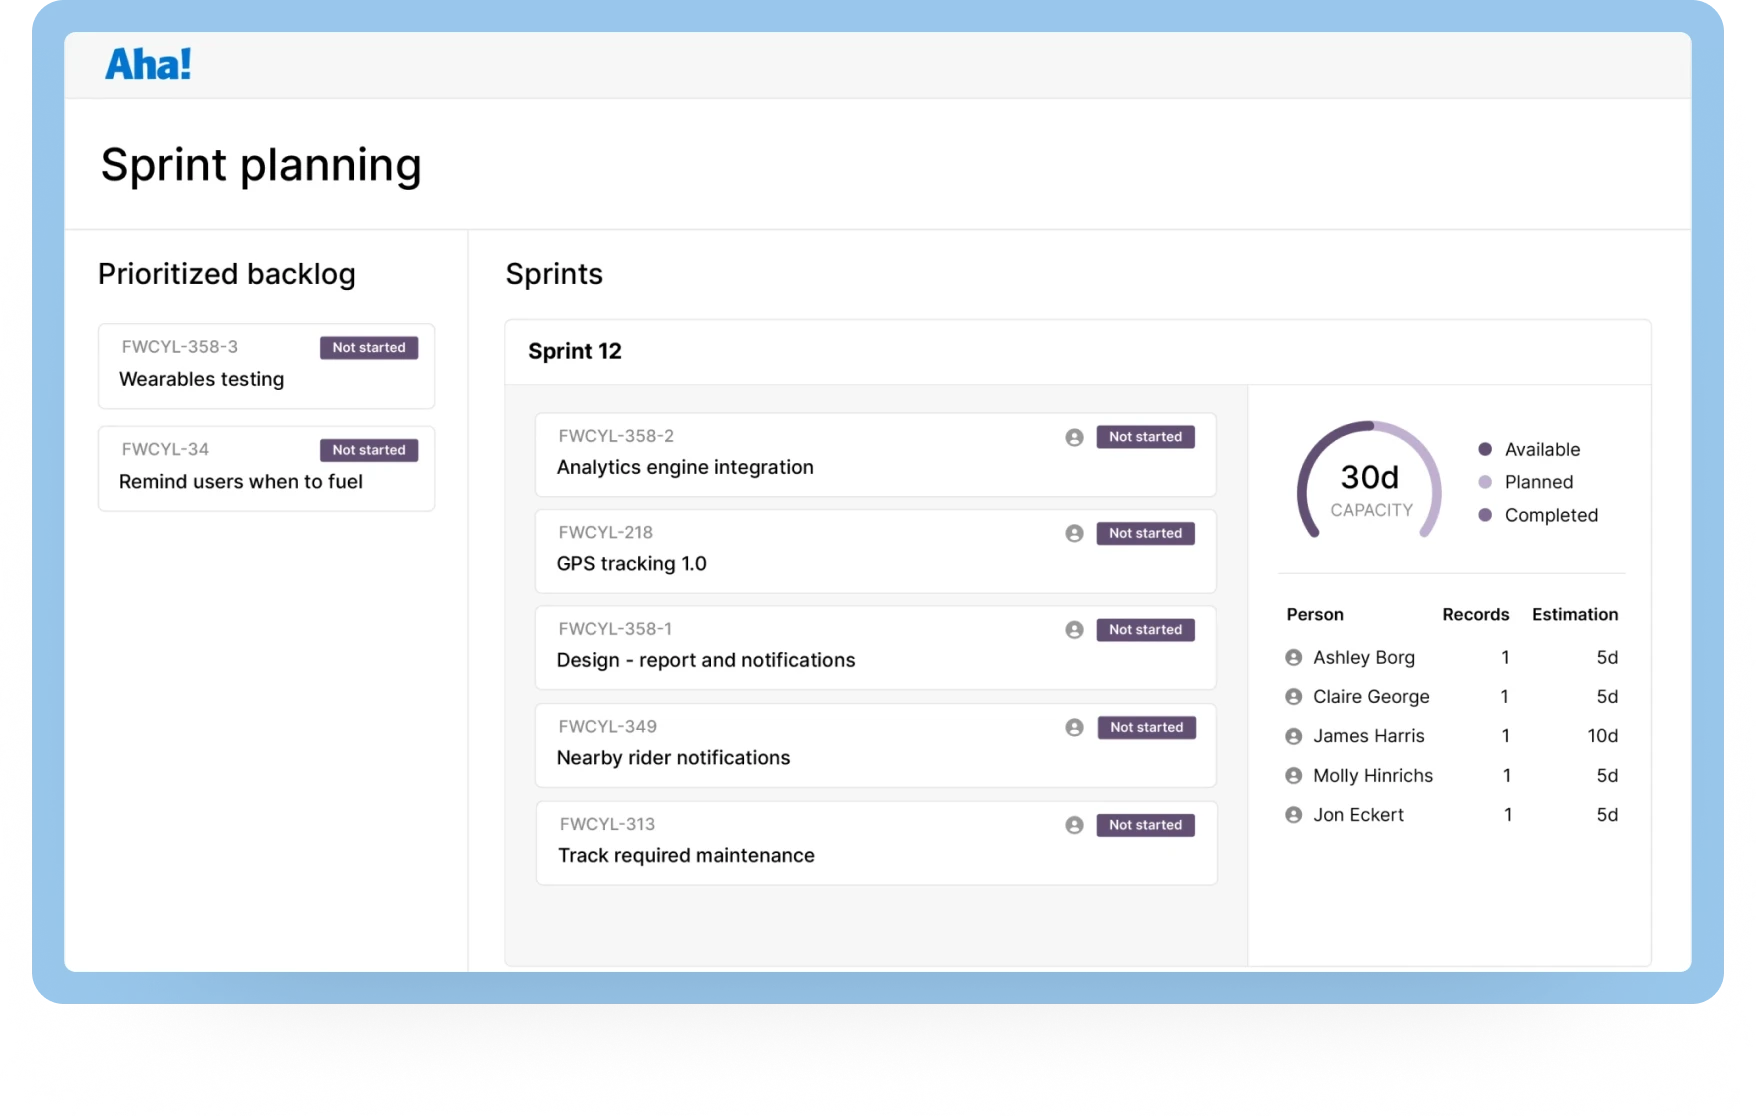Click the assignee avatar on Design - report and notifications
Screen dimensions: 1756x1116
click(x=1075, y=630)
